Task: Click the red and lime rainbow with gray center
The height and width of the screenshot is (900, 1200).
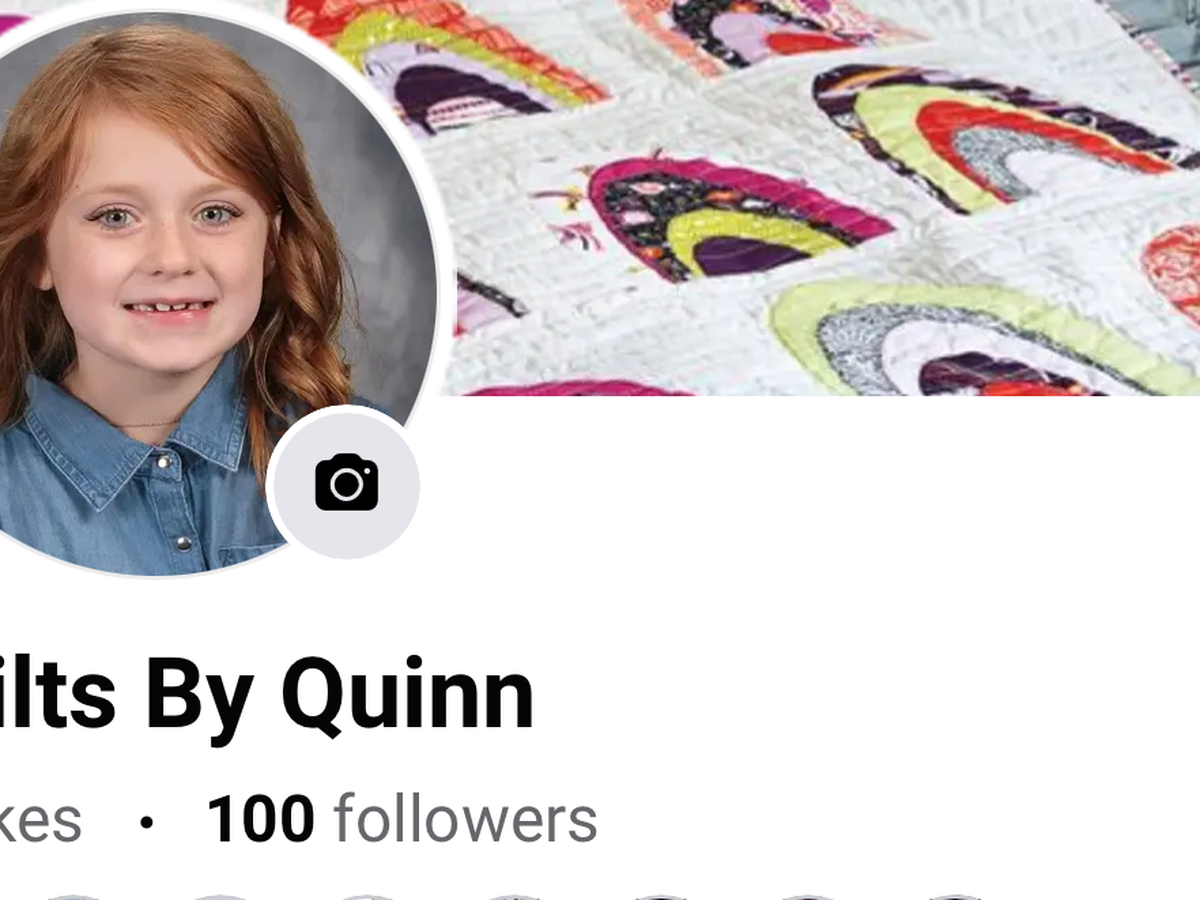Action: tap(1000, 135)
